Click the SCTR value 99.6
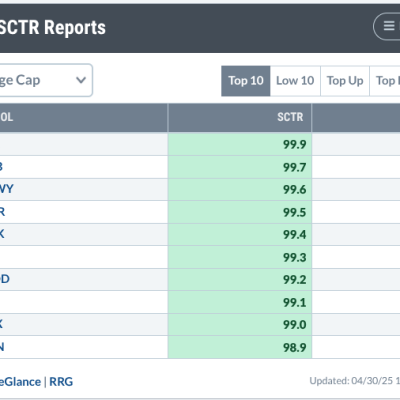 click(x=295, y=189)
